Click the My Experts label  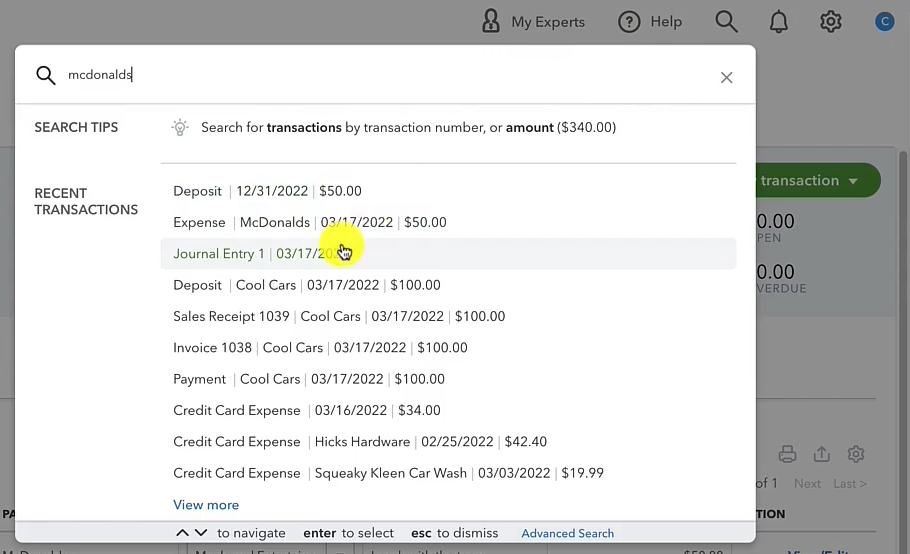[548, 22]
